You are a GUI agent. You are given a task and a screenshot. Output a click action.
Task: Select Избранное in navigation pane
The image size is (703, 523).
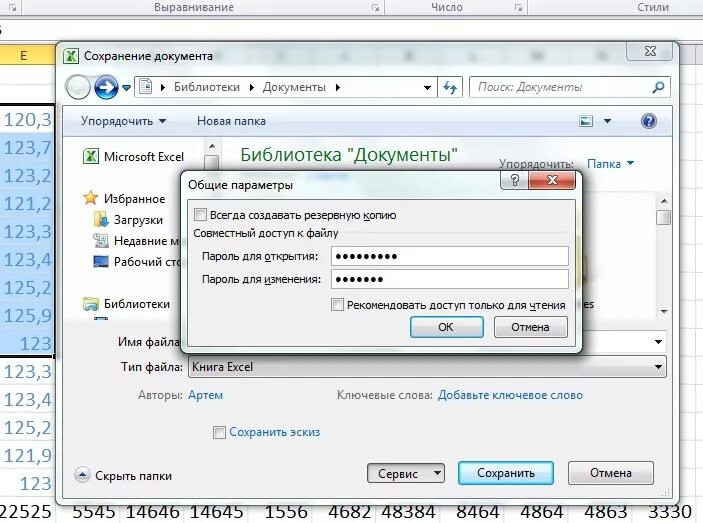[x=125, y=199]
